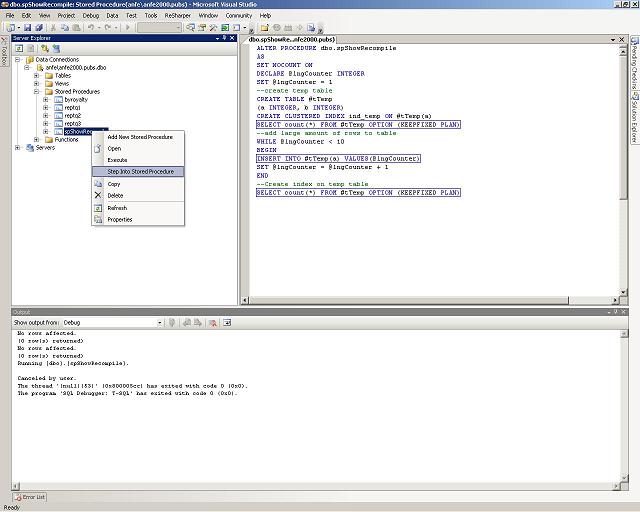Collapse the Stored Procedures folder
This screenshot has width=640, height=512.
tap(36, 91)
